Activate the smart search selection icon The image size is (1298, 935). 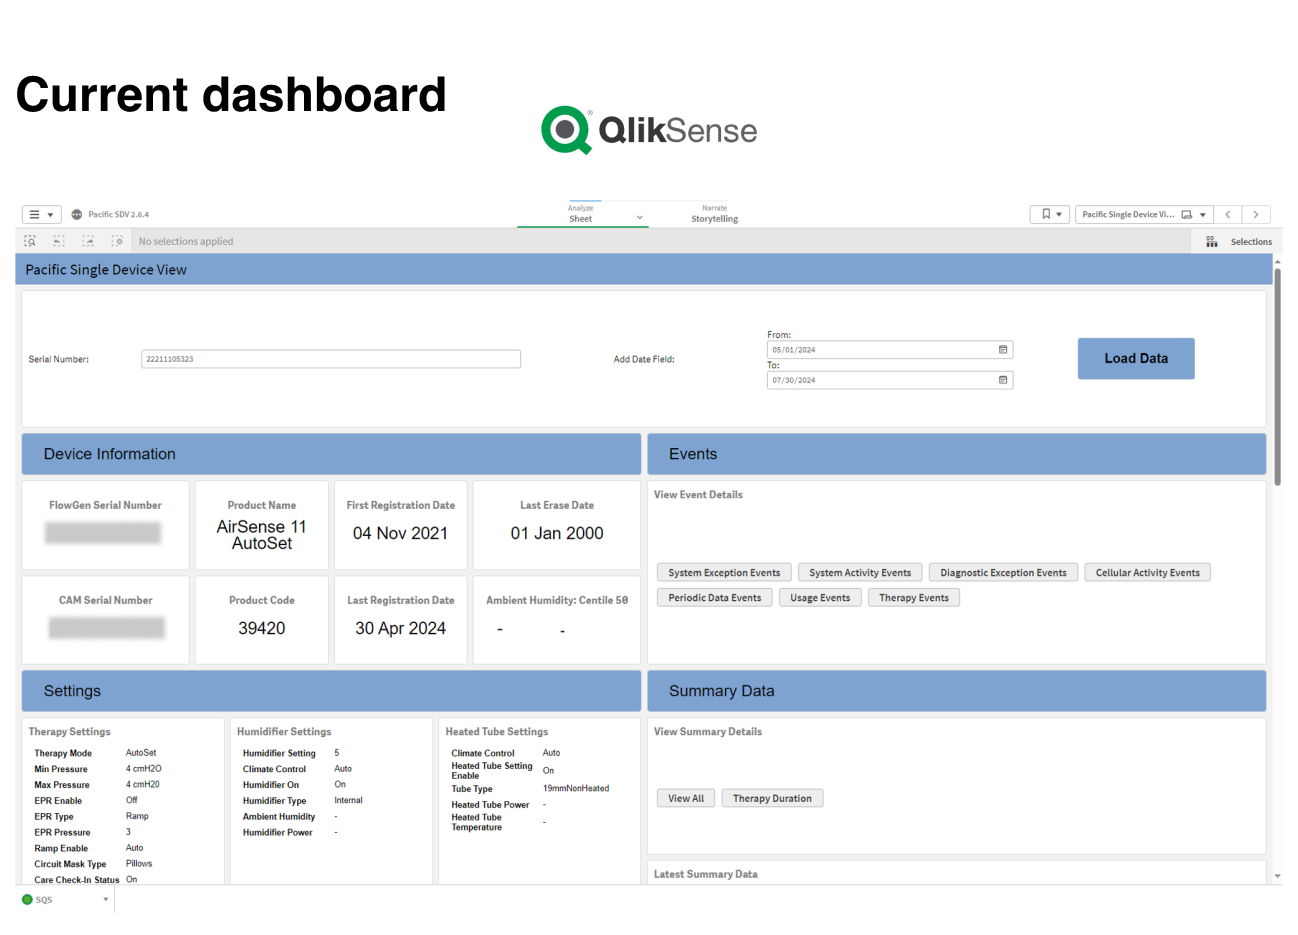pyautogui.click(x=30, y=241)
